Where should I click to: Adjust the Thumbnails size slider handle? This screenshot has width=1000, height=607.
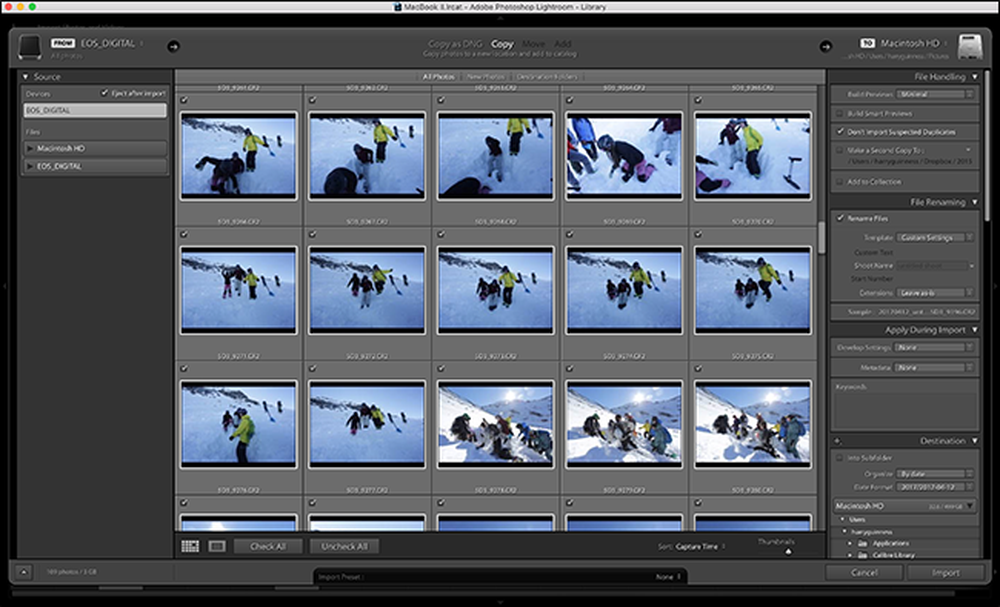point(788,552)
